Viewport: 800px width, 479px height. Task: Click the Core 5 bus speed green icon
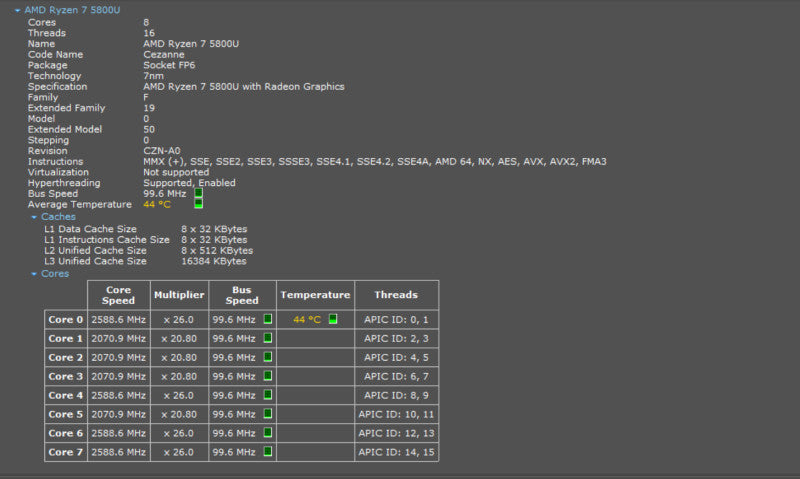coord(267,414)
